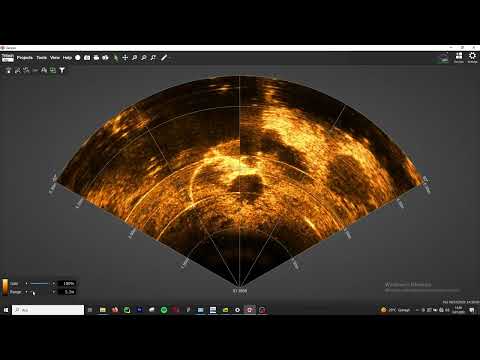This screenshot has width=480, height=360.
Task: Open the Help menu
Action: (67, 58)
